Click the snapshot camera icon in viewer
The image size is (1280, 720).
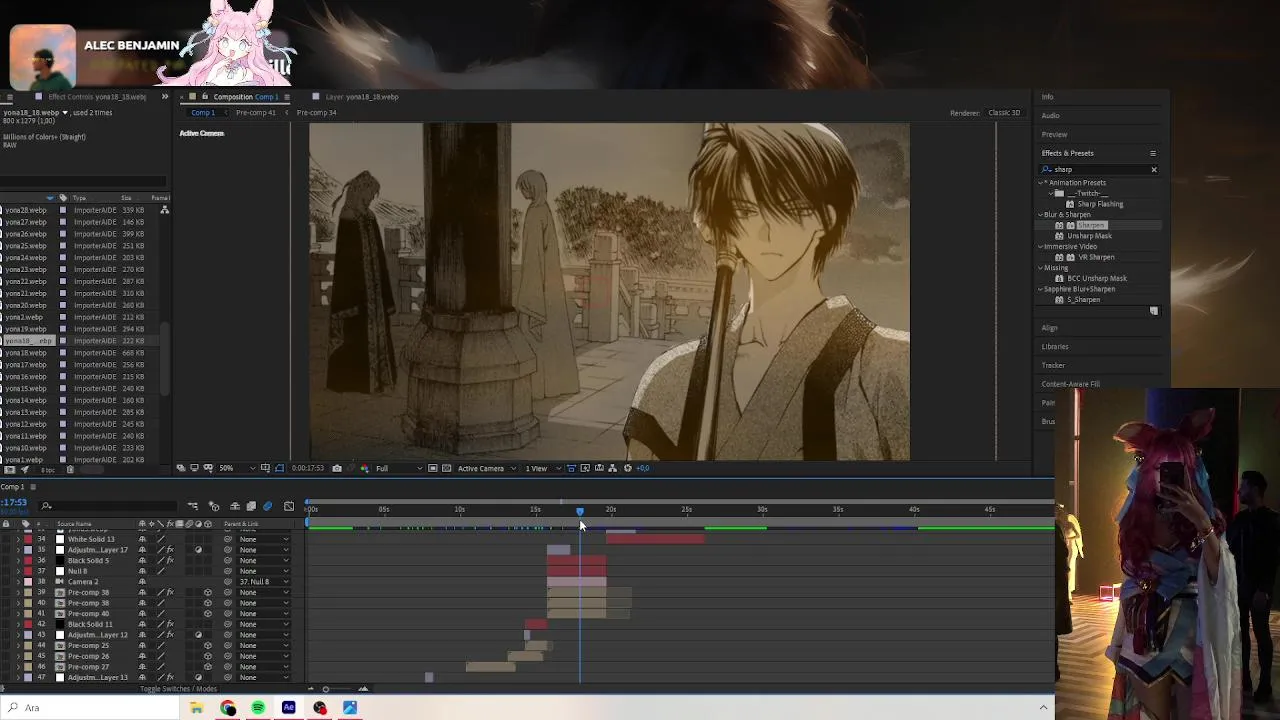(x=336, y=468)
